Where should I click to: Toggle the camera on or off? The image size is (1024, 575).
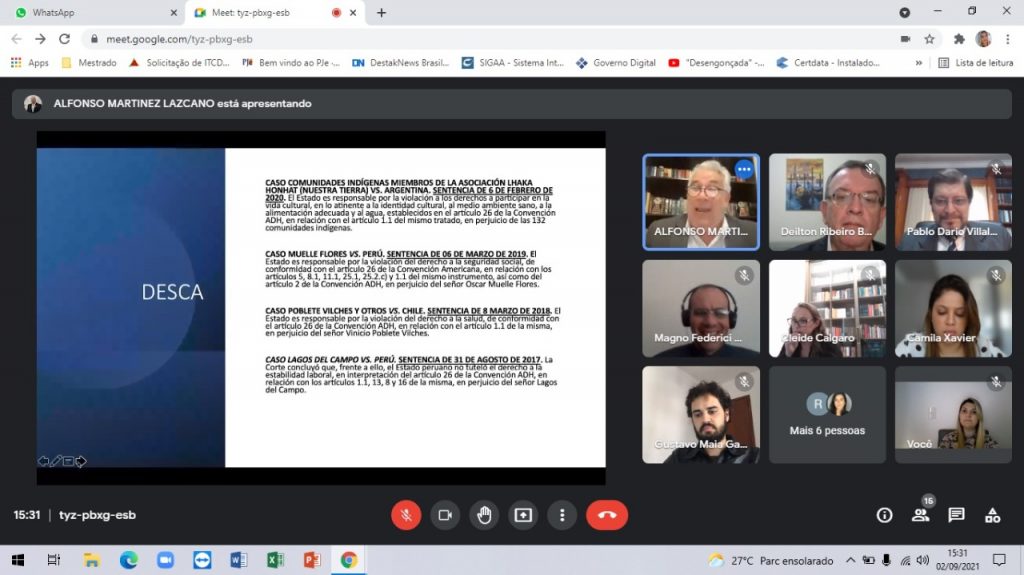click(445, 515)
